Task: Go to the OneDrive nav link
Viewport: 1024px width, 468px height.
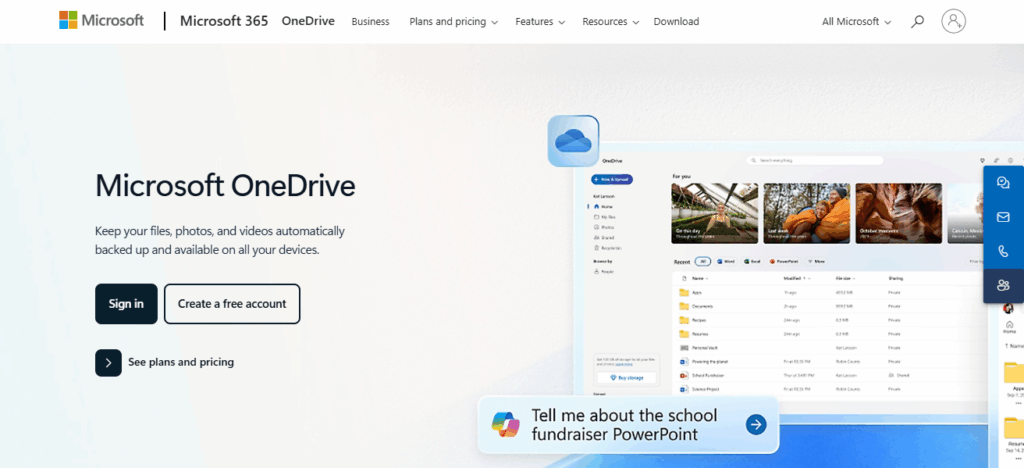Action: (308, 21)
